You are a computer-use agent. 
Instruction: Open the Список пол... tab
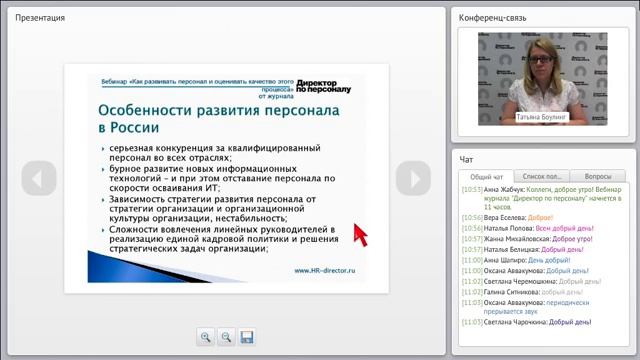542,176
